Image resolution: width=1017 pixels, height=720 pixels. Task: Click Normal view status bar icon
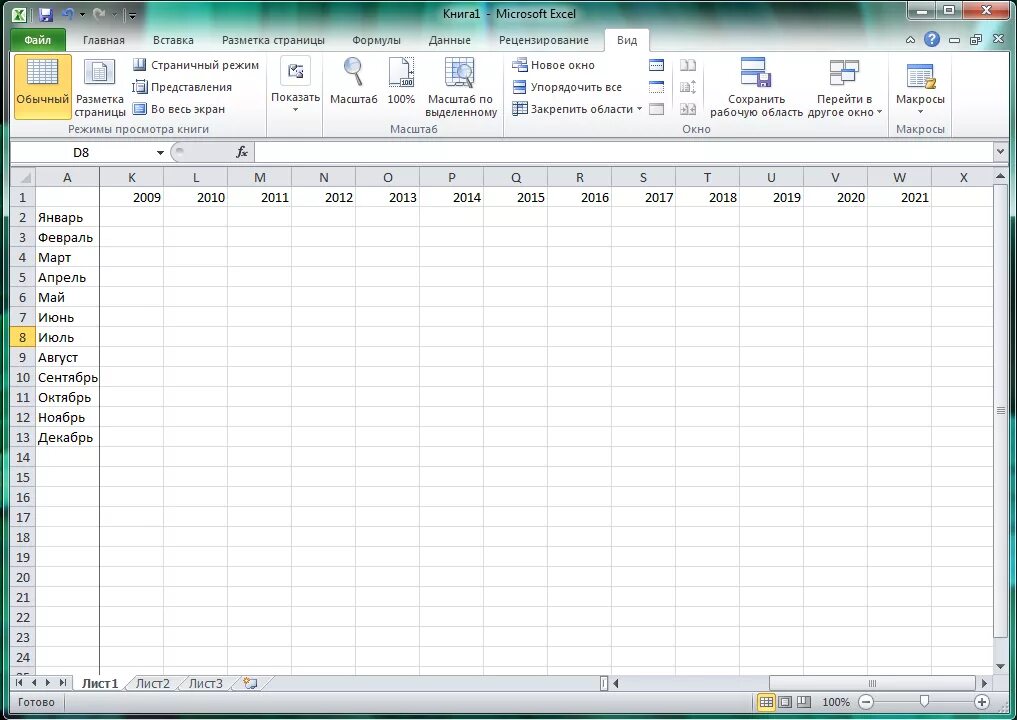tap(766, 702)
